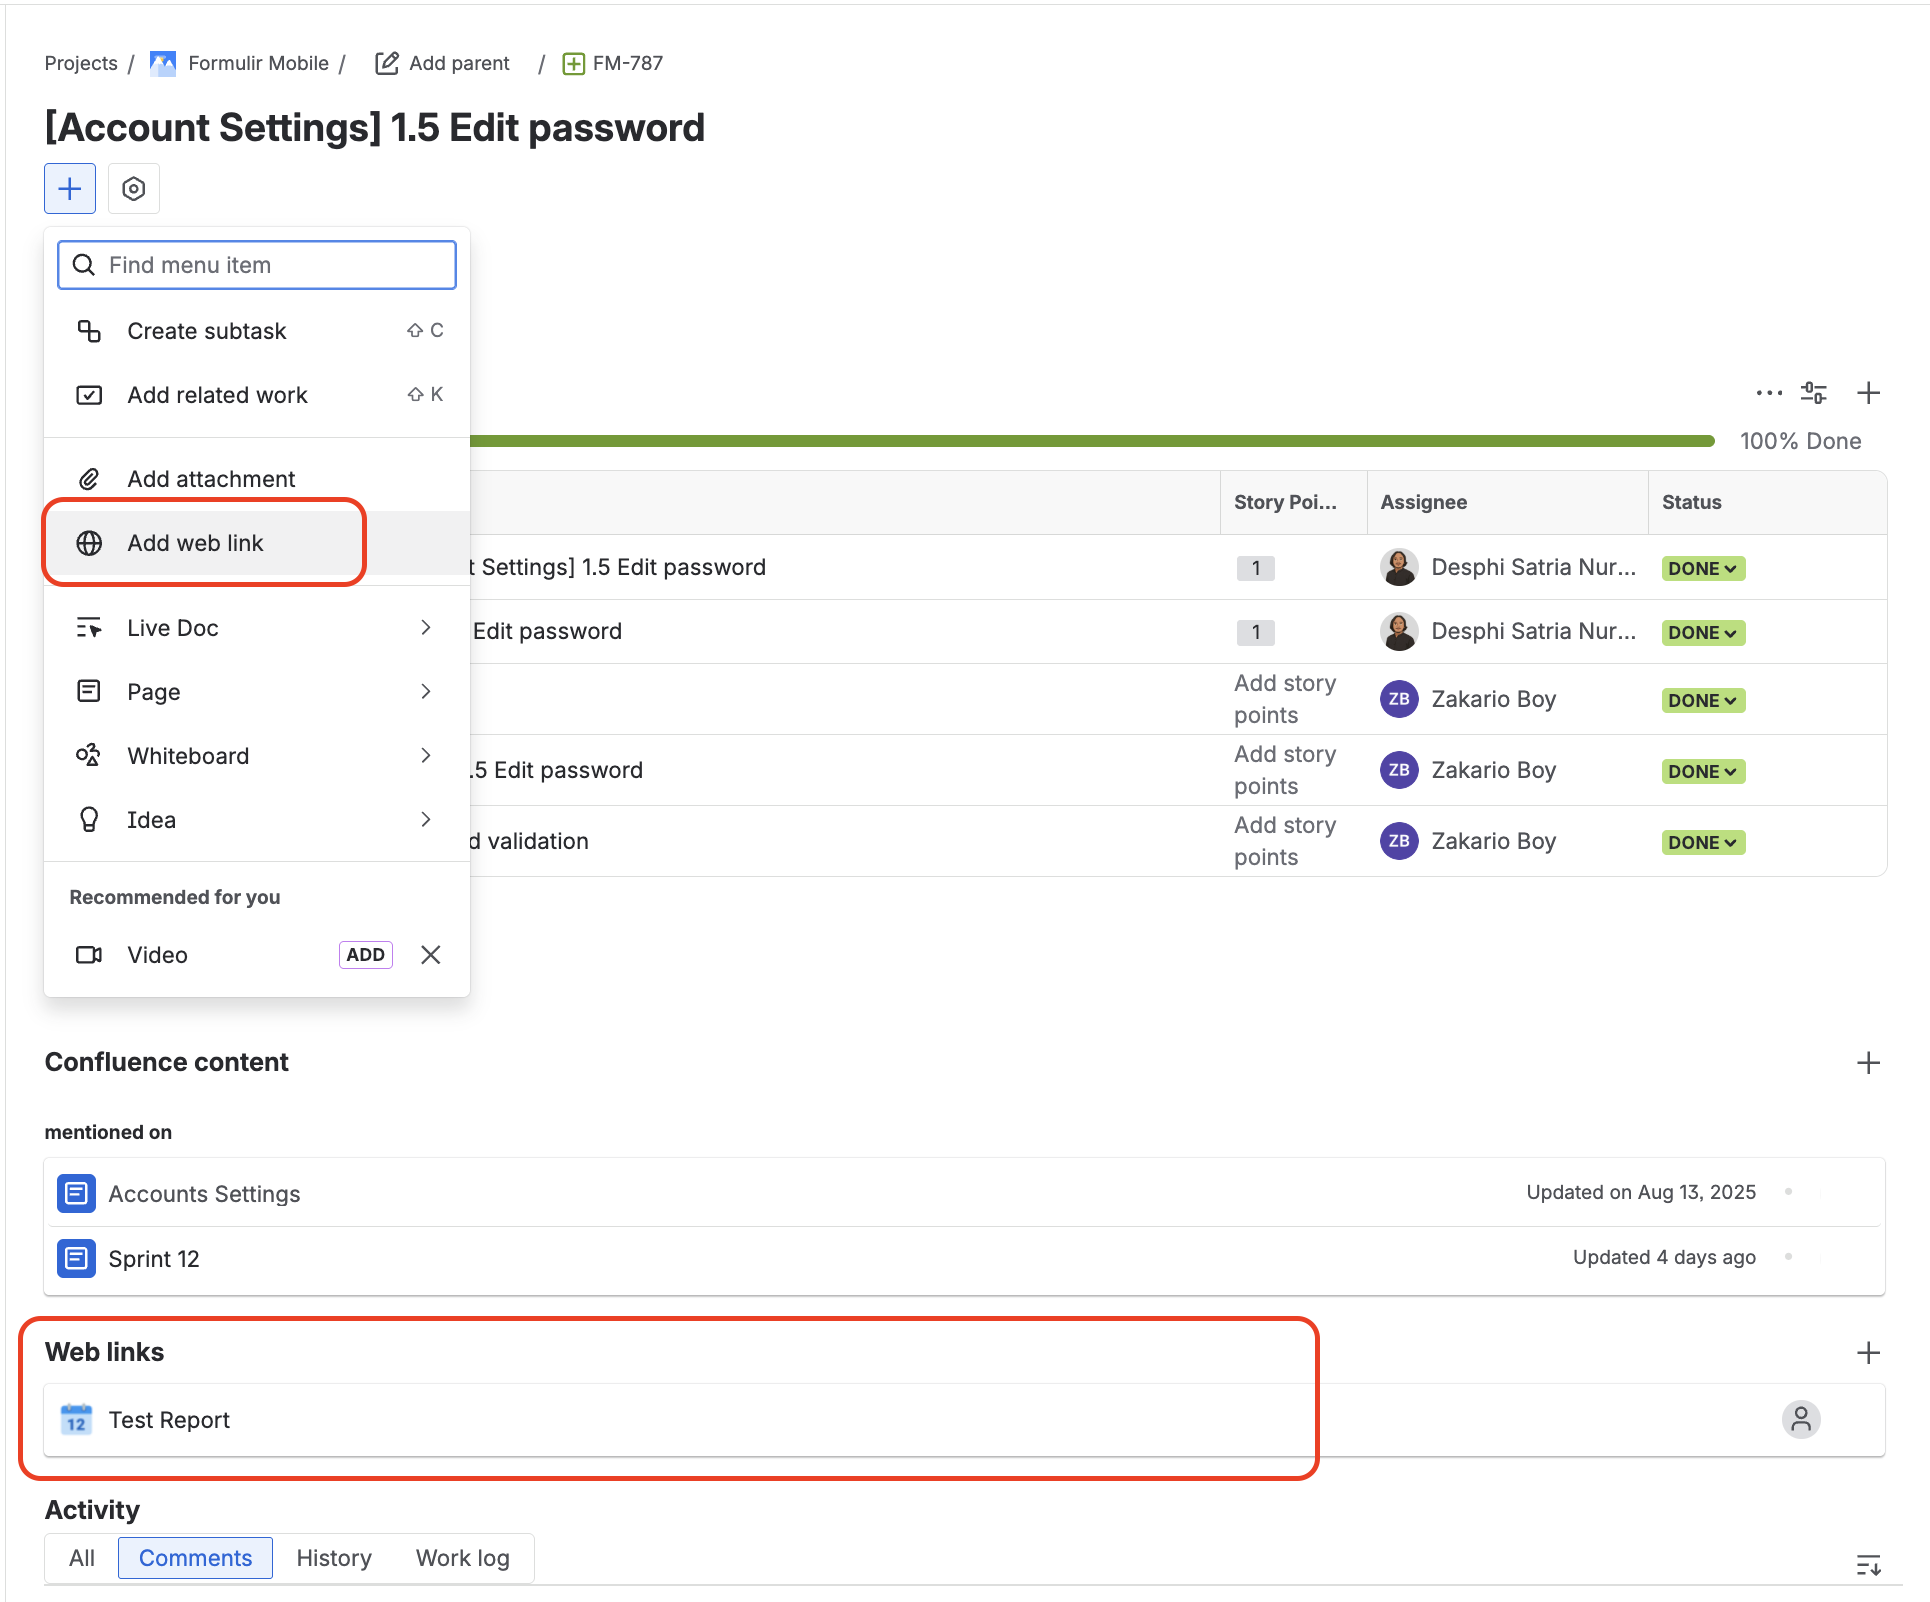Click plus icon next to Confluence content
Viewport: 1930px width, 1602px height.
[x=1867, y=1062]
